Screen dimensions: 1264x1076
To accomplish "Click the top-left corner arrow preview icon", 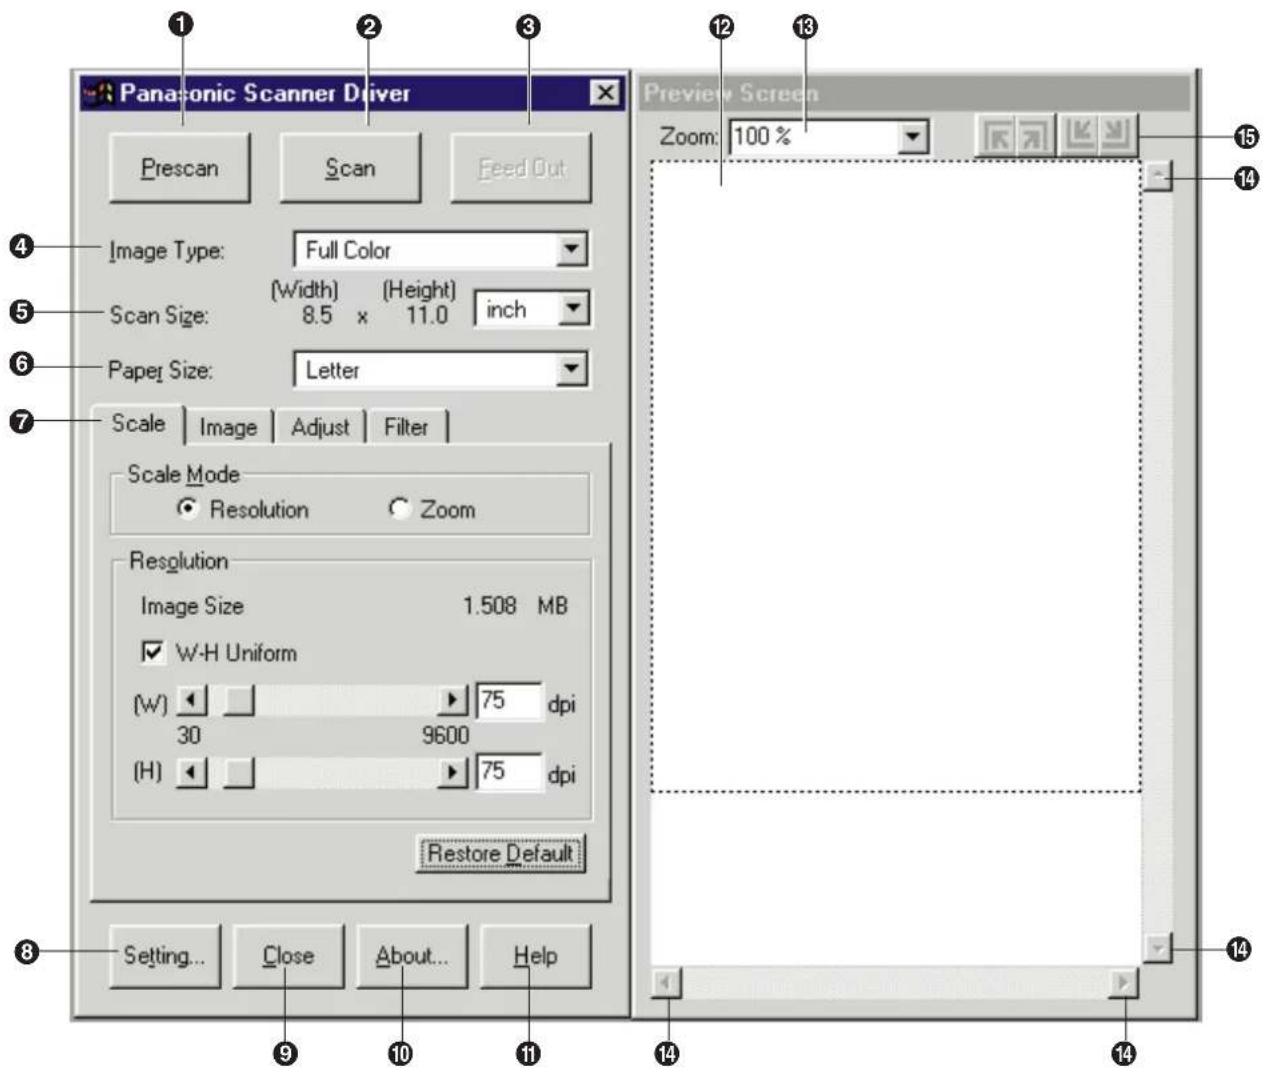I will [x=996, y=137].
